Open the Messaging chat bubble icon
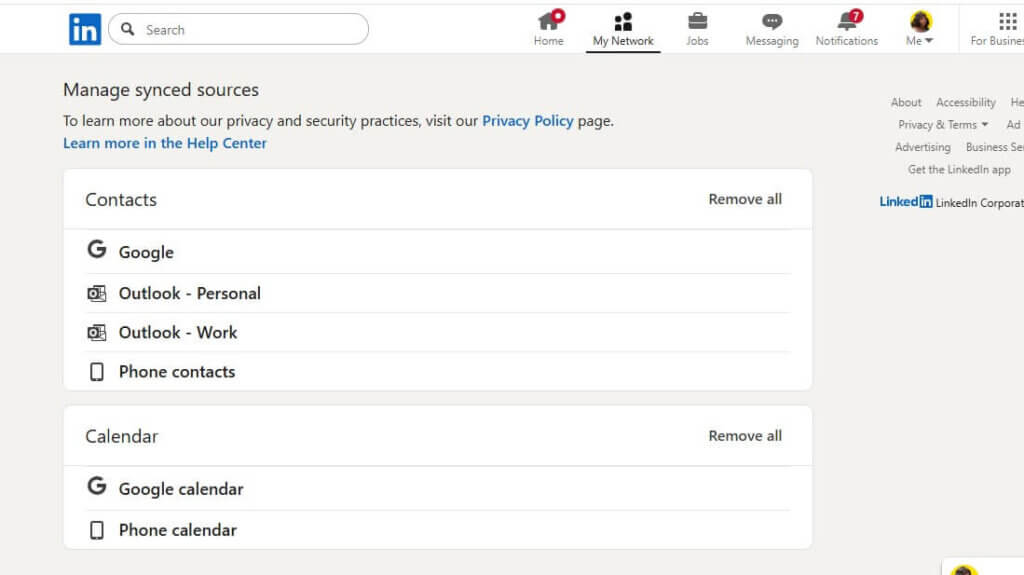The width and height of the screenshot is (1024, 575). coord(772,22)
